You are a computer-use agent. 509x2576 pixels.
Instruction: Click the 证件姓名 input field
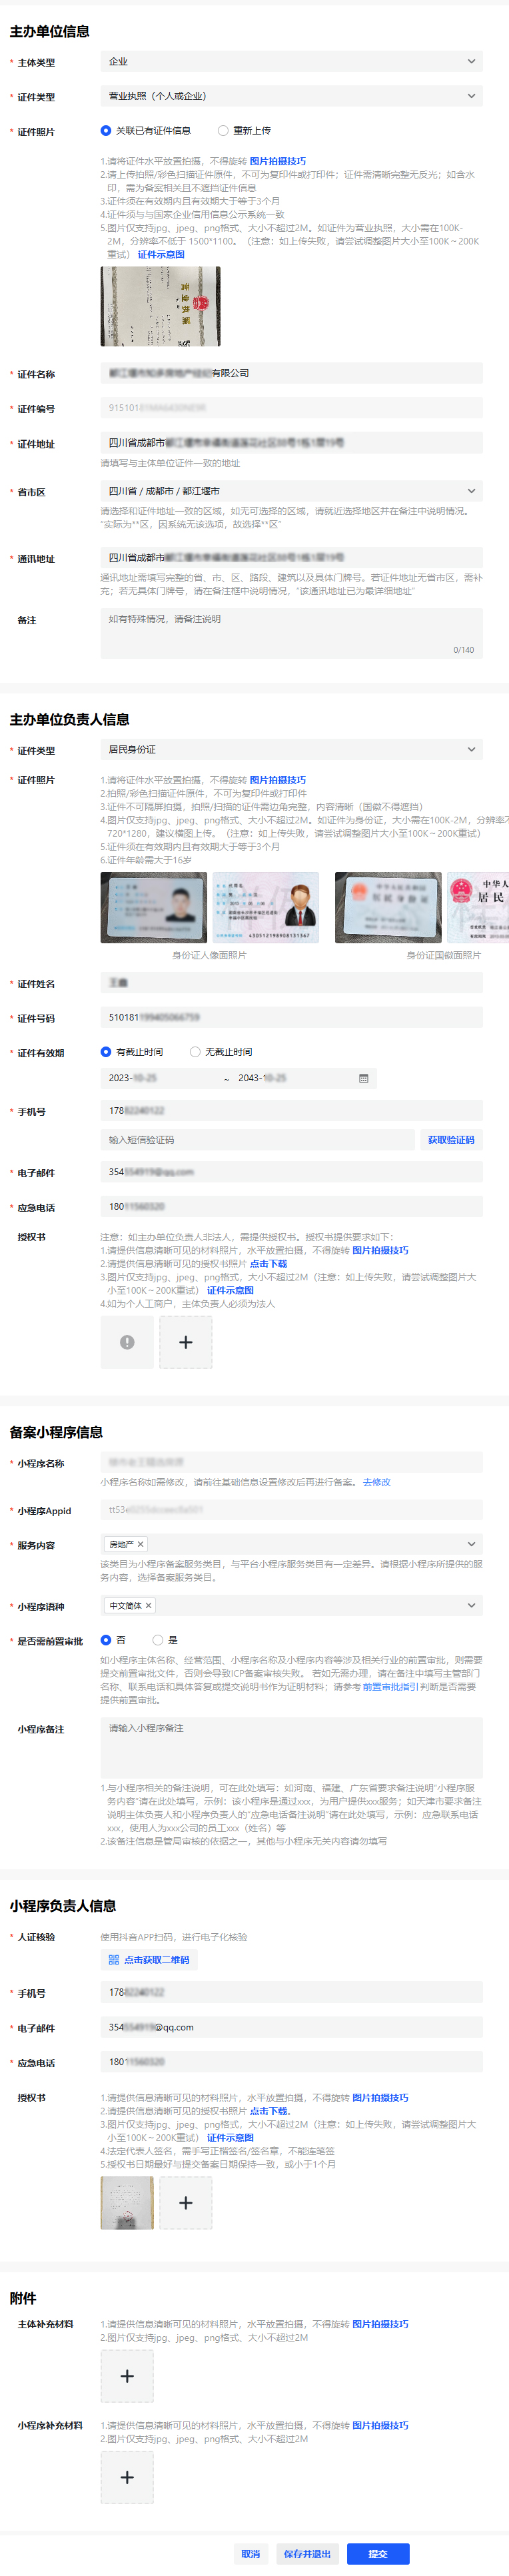pyautogui.click(x=291, y=983)
